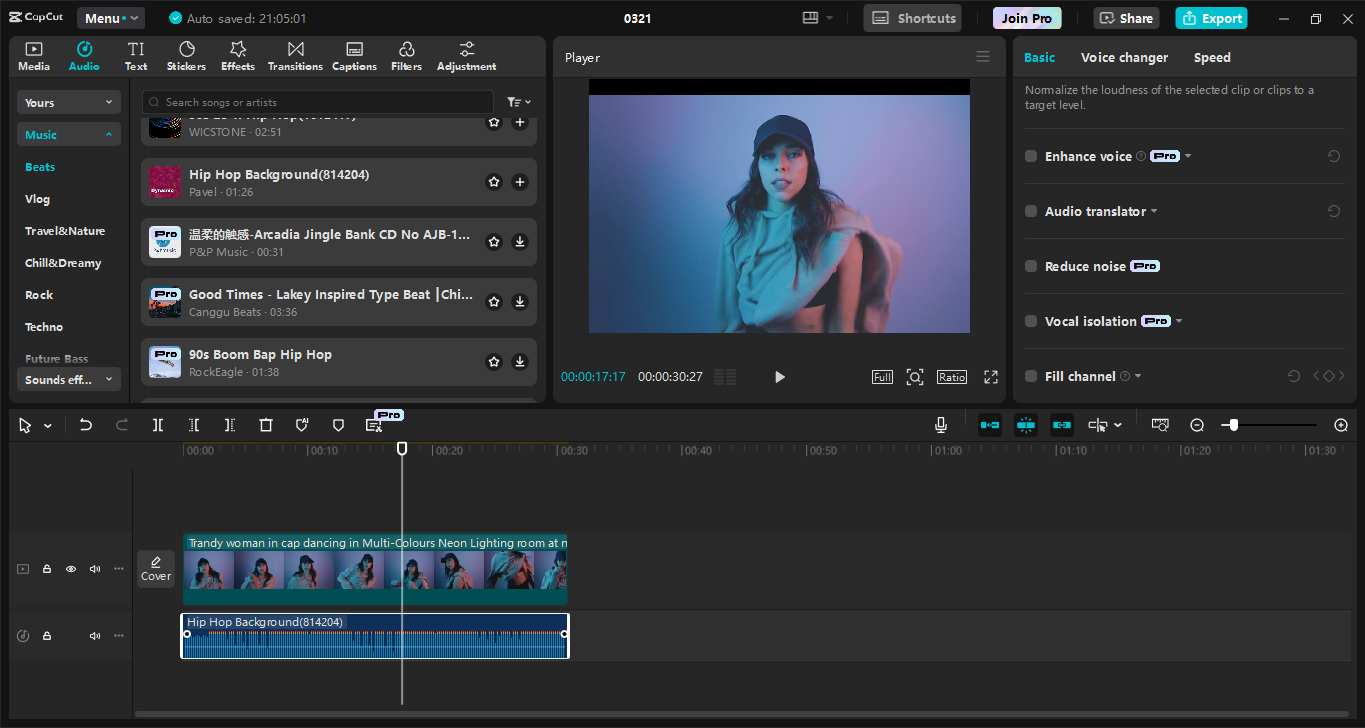Open the Effects panel
Viewport: 1365px width, 728px height.
point(237,55)
